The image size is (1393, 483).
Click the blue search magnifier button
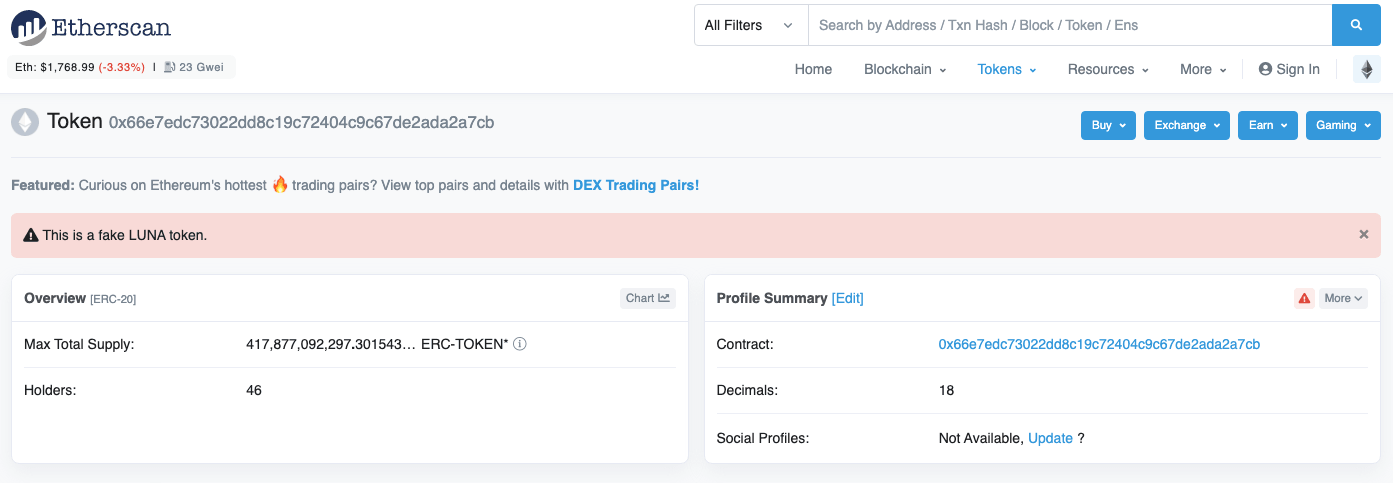coord(1356,25)
